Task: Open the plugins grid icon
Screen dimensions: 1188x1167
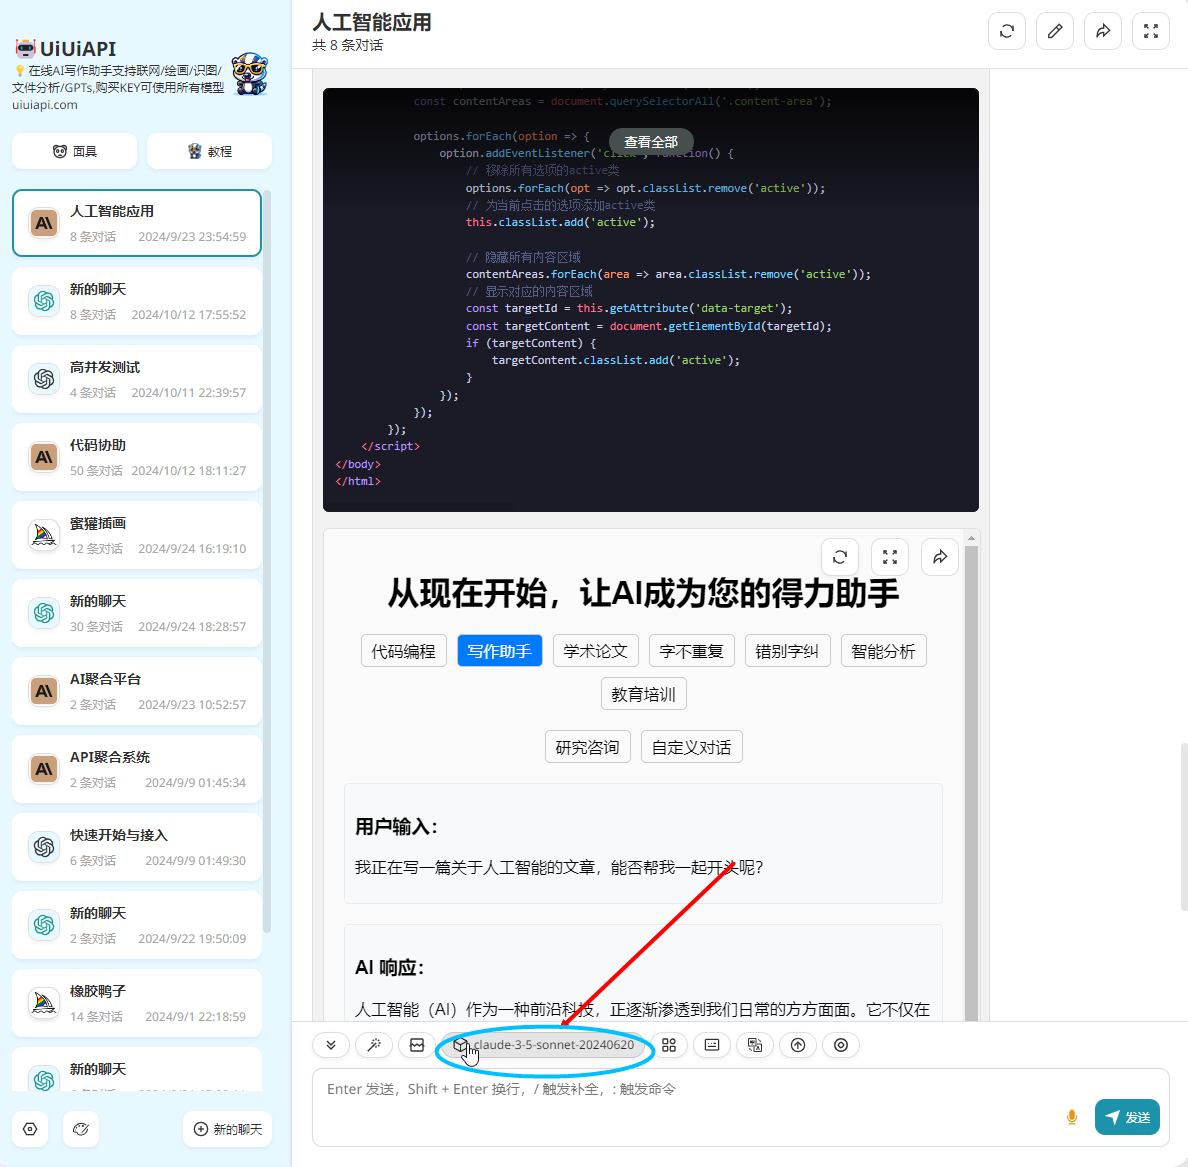Action: coord(669,1045)
